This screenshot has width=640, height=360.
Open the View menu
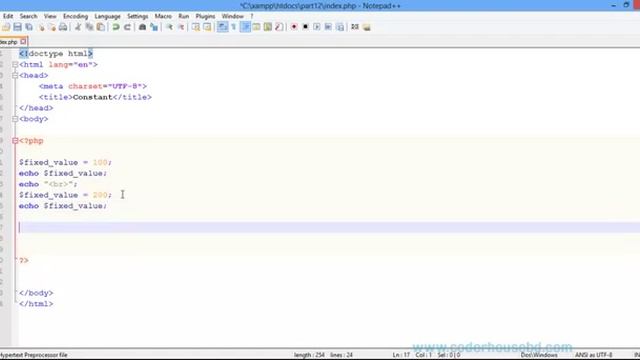click(50, 16)
